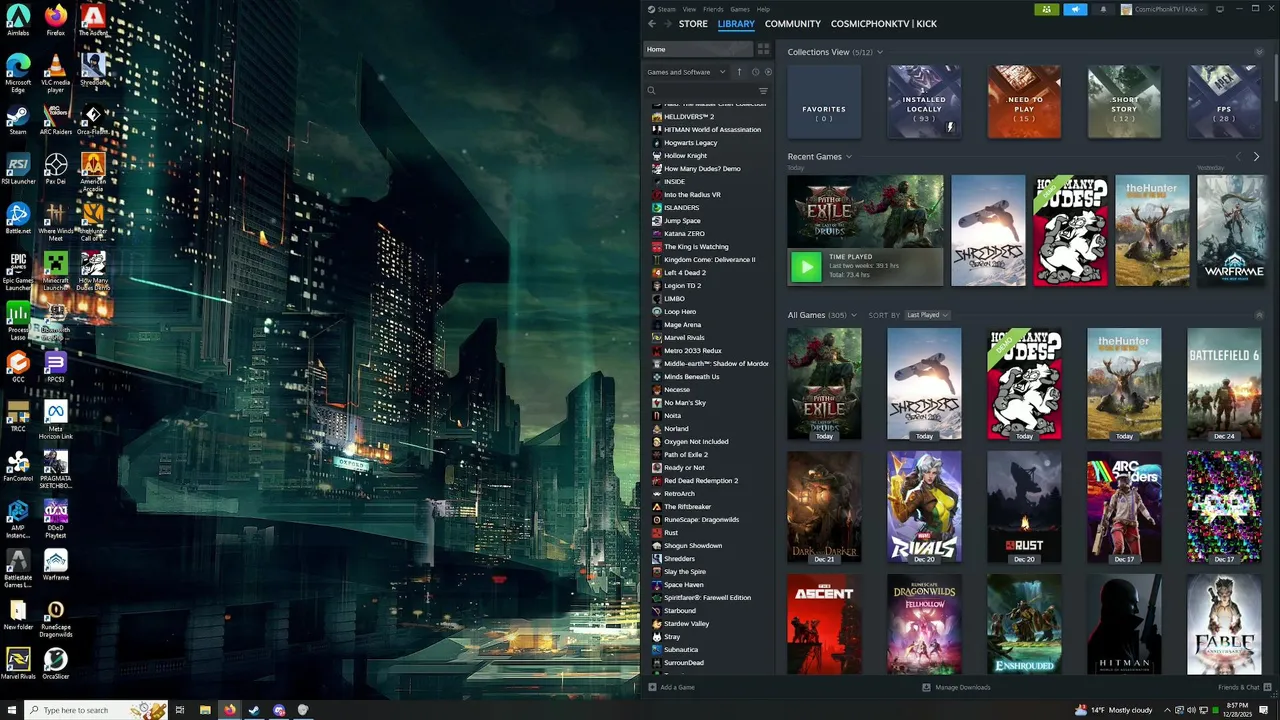This screenshot has width=1280, height=720.
Task: Select Meta Horizon Link desktop icon
Action: [x=56, y=421]
